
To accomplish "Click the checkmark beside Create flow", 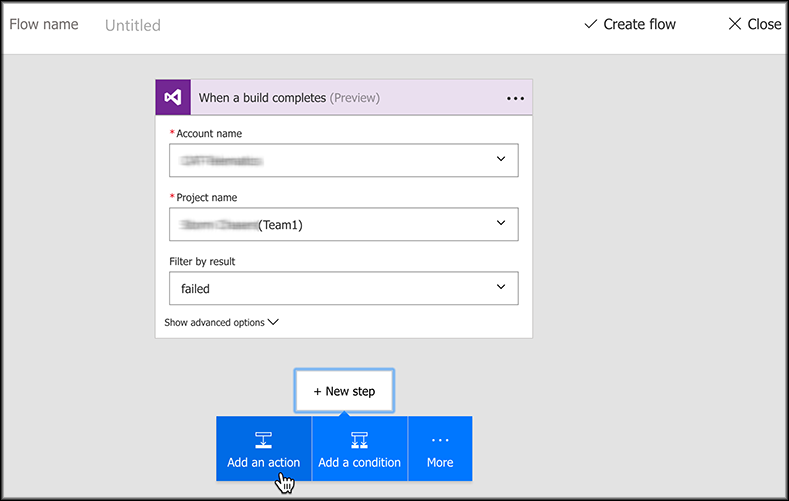I will coord(590,24).
